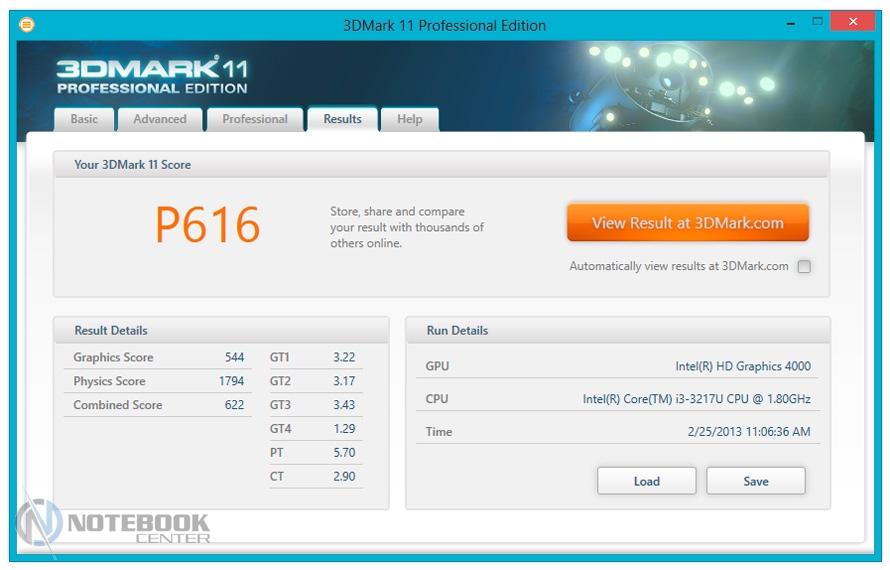Click the Your 3DMark 11 Score heading
The height and width of the screenshot is (570, 890).
pyautogui.click(x=132, y=165)
